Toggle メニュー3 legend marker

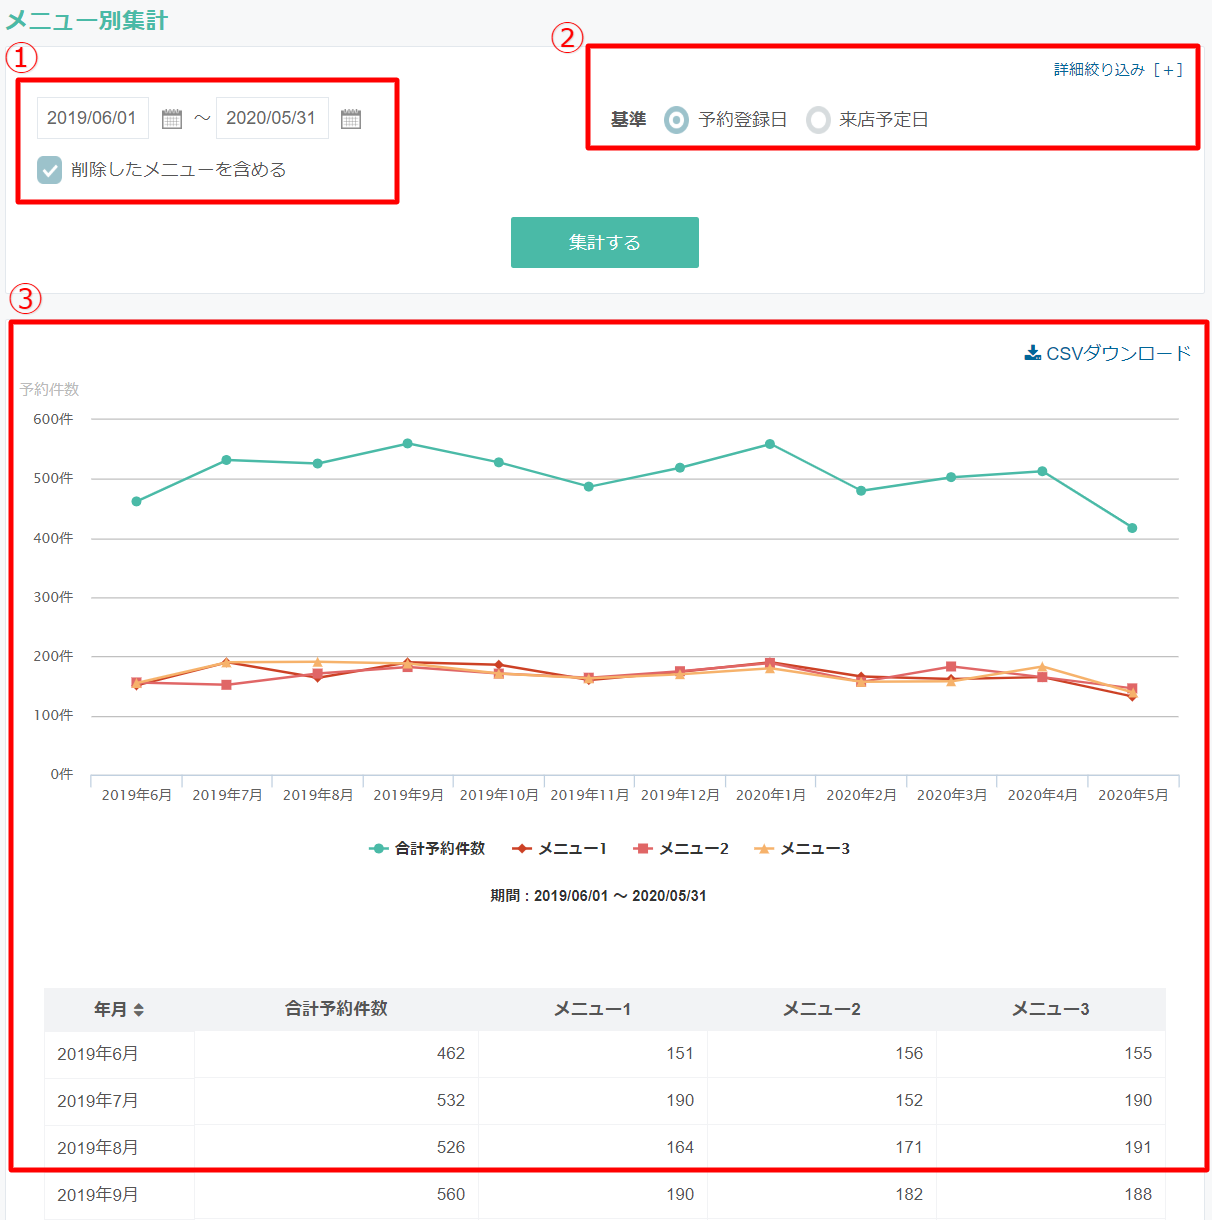764,849
